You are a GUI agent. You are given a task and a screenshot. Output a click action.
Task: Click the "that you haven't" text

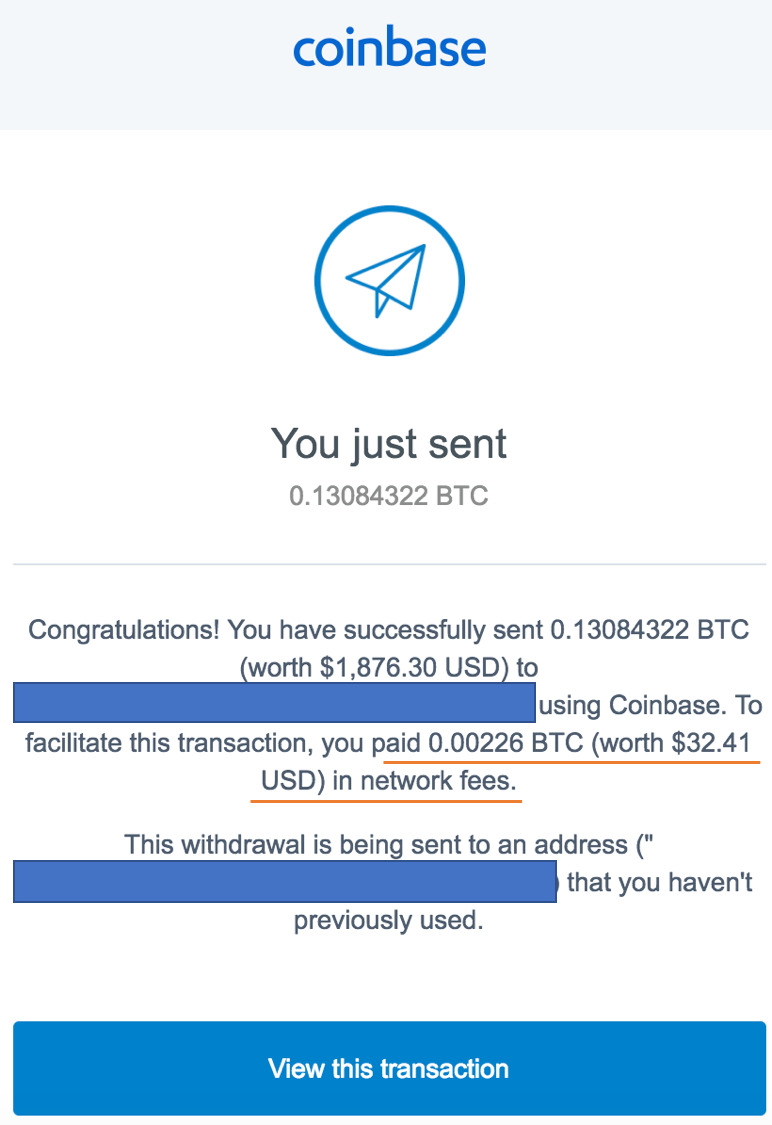pyautogui.click(x=660, y=883)
